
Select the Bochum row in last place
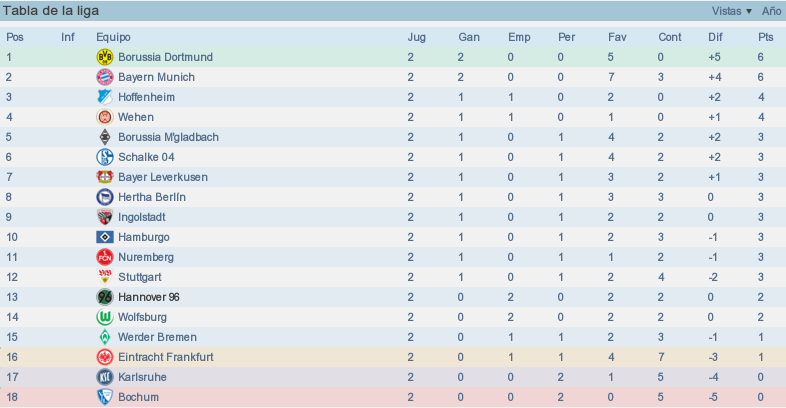click(x=393, y=397)
